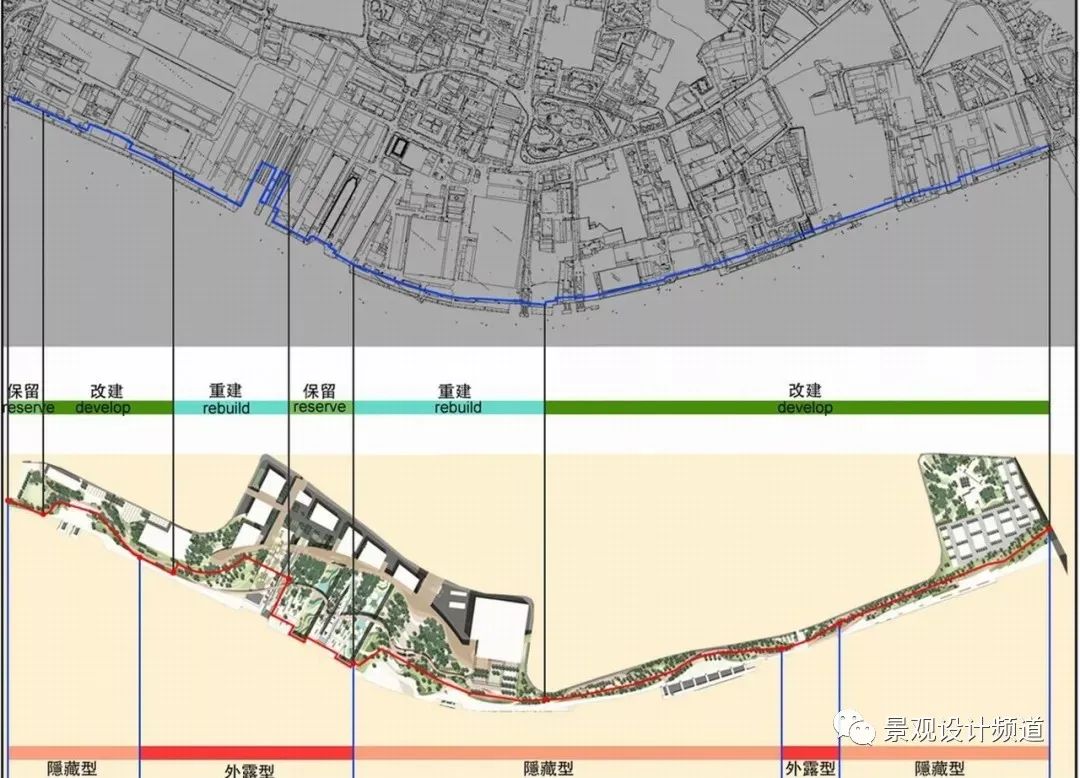The height and width of the screenshot is (778, 1080).
Task: Select the wide red 外露型 bar on left
Action: [246, 753]
